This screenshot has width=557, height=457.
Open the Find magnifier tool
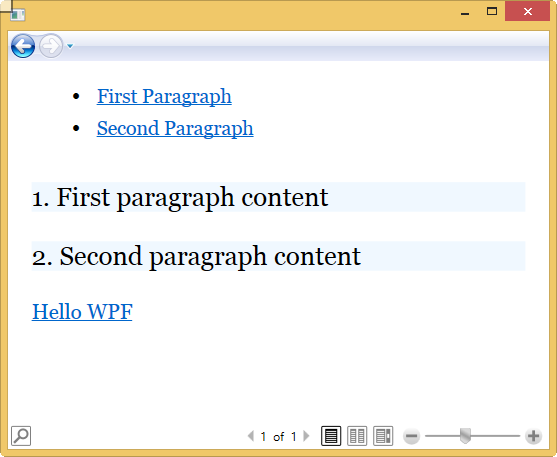click(x=21, y=436)
